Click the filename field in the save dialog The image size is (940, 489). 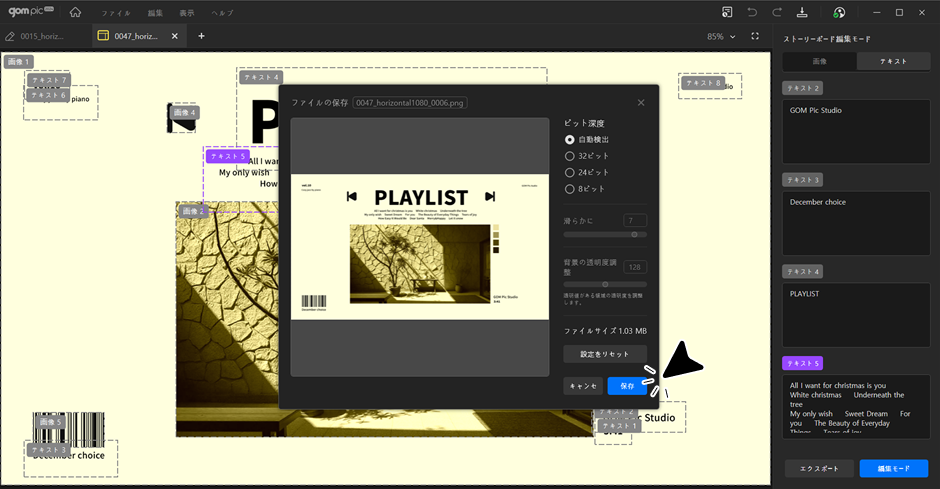point(410,102)
